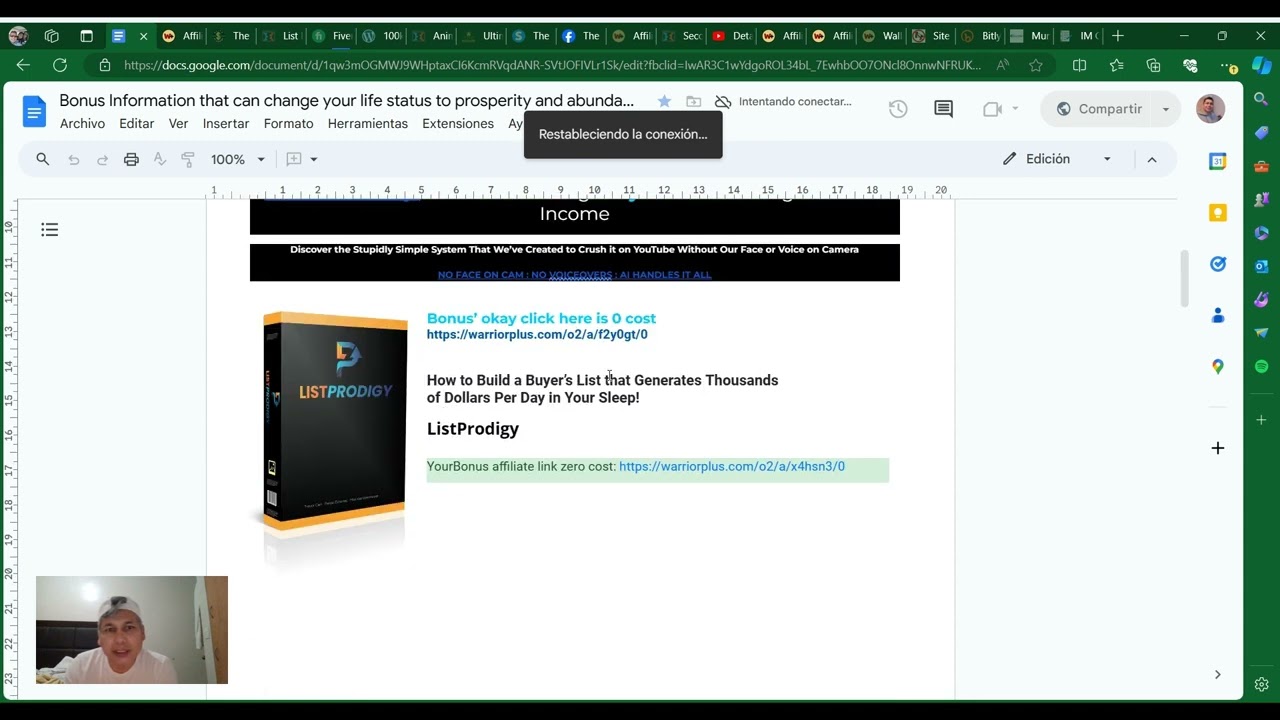Open Edge Copilot icon
Viewport: 1280px width, 720px height.
1261,65
